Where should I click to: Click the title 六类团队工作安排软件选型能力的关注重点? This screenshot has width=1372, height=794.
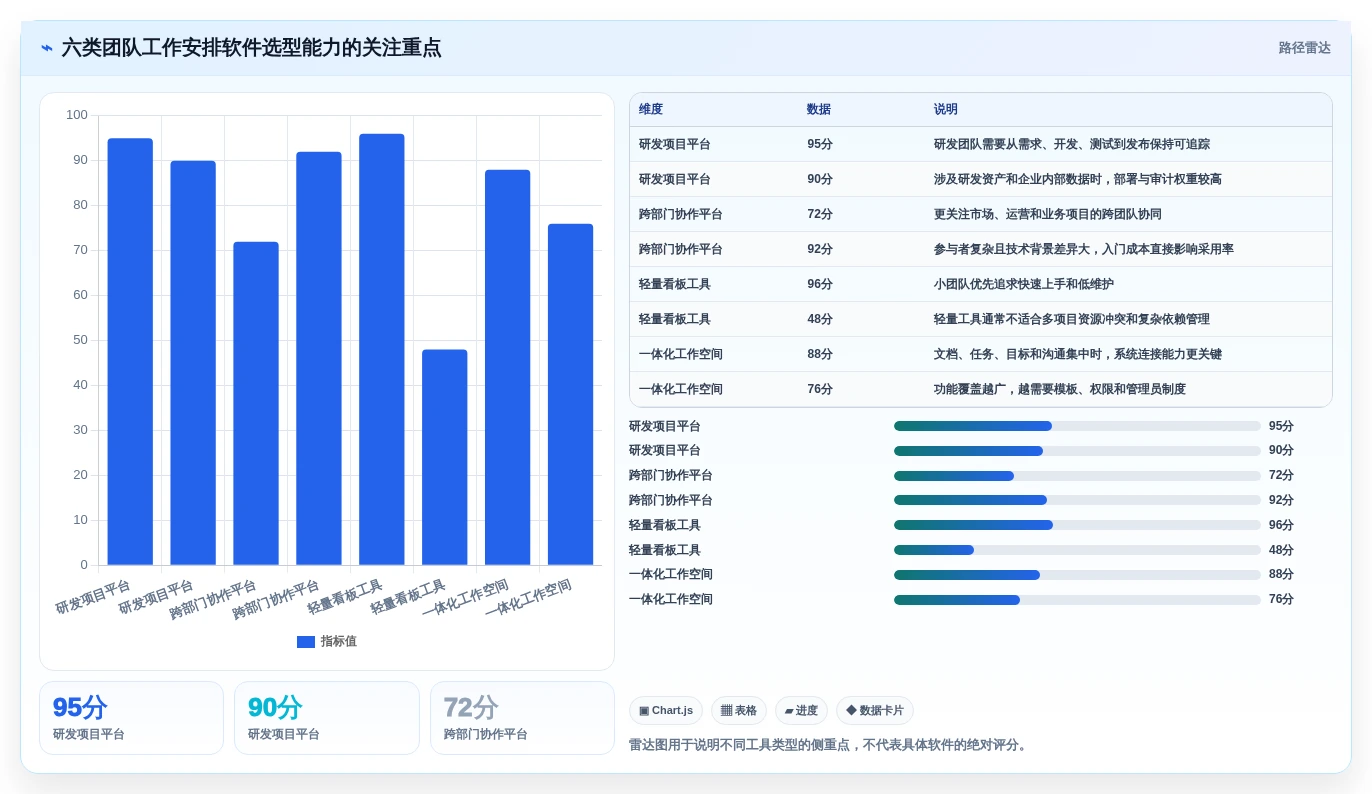click(x=251, y=48)
